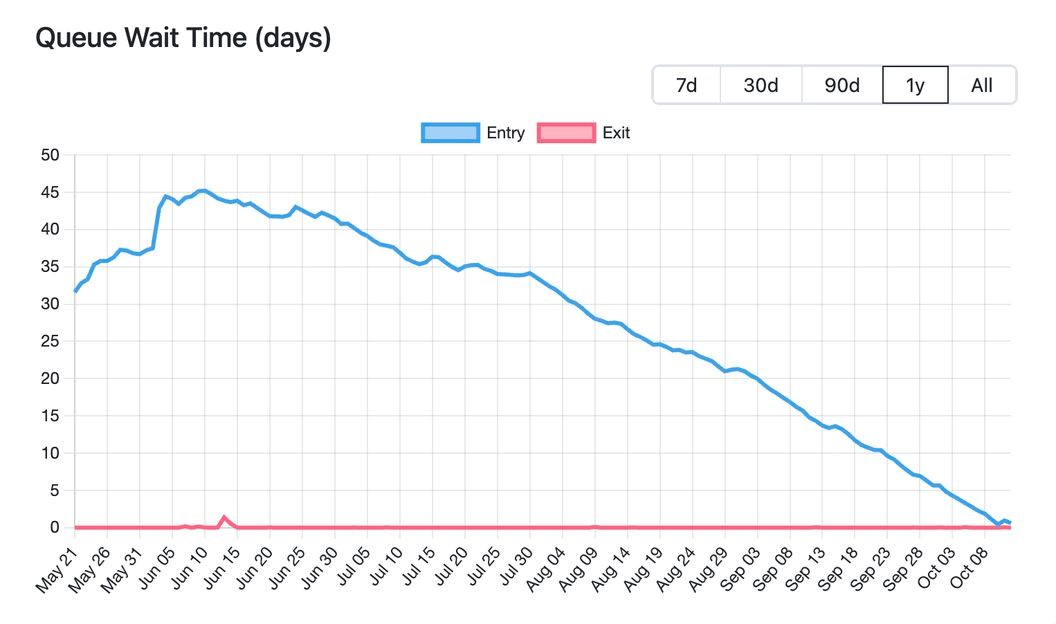Click the Oct 08 x-axis label

(x=972, y=567)
